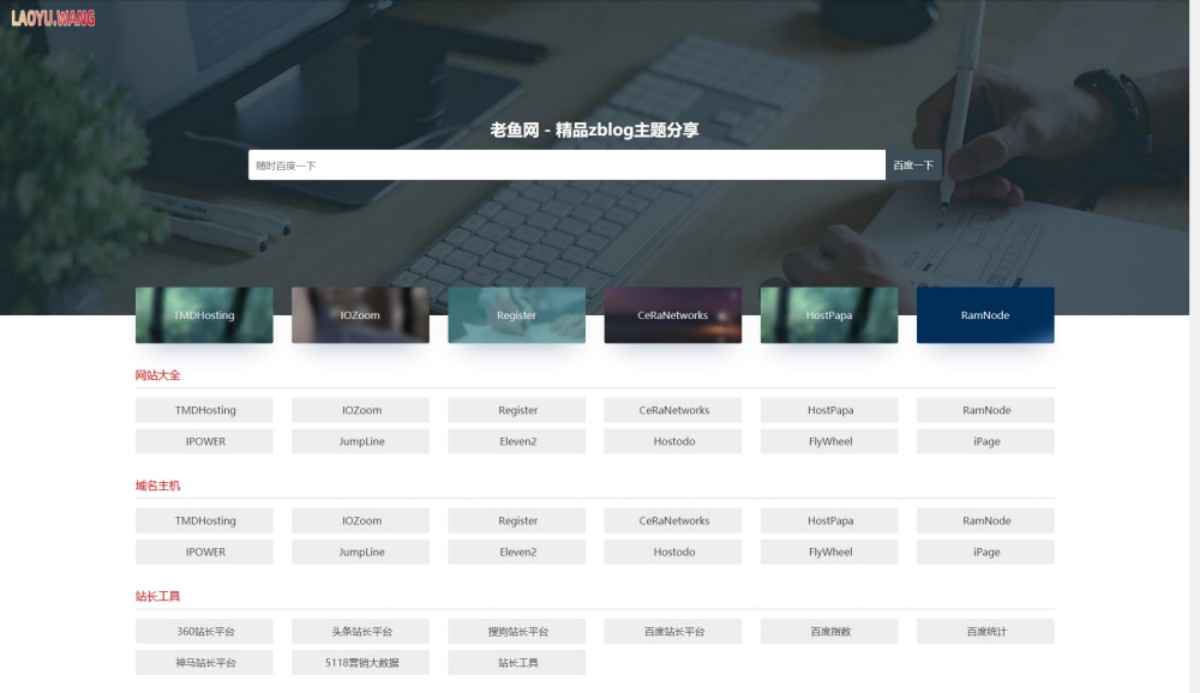Open the IOZoom thumbnail card
This screenshot has height=693, width=1200.
360,315
